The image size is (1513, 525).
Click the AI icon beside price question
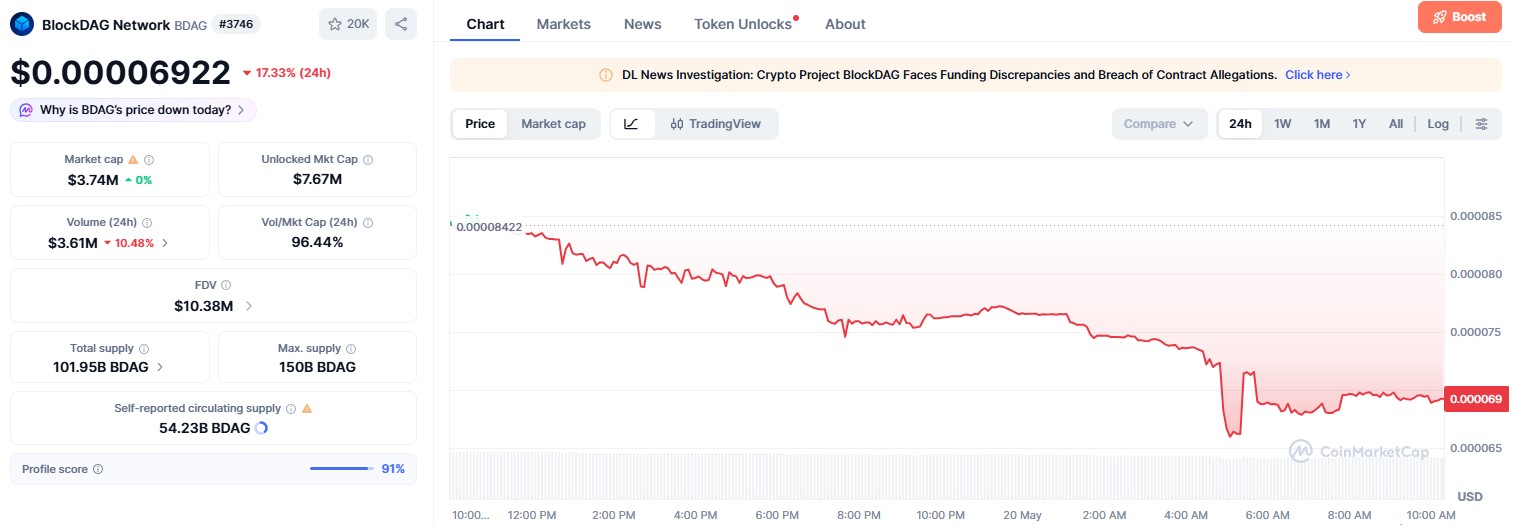26,110
